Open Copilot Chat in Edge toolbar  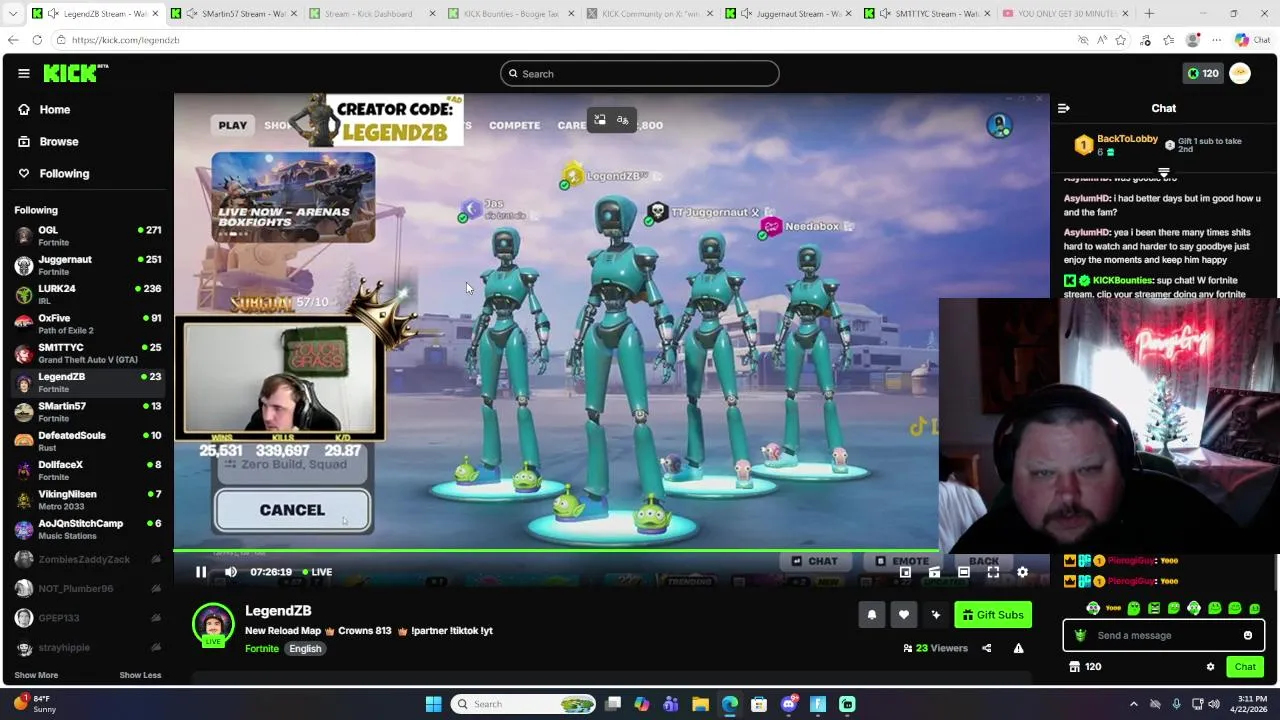pos(1251,40)
